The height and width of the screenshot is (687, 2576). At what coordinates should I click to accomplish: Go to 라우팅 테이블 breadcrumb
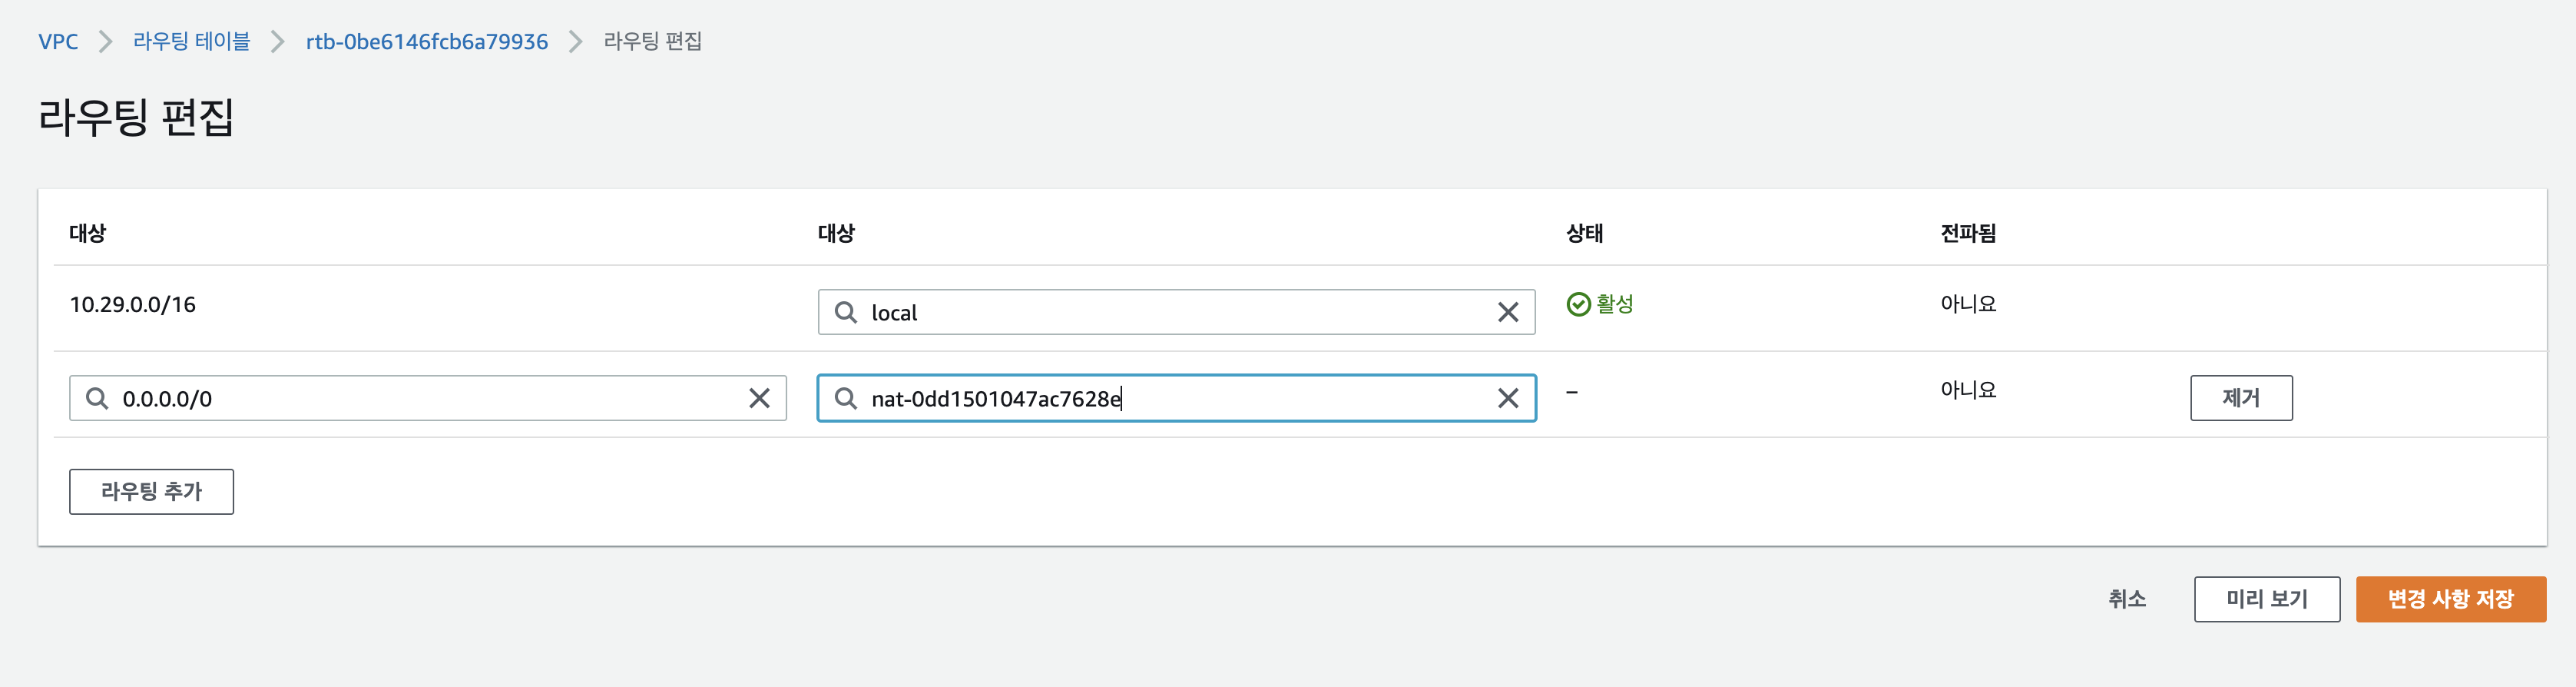point(191,41)
